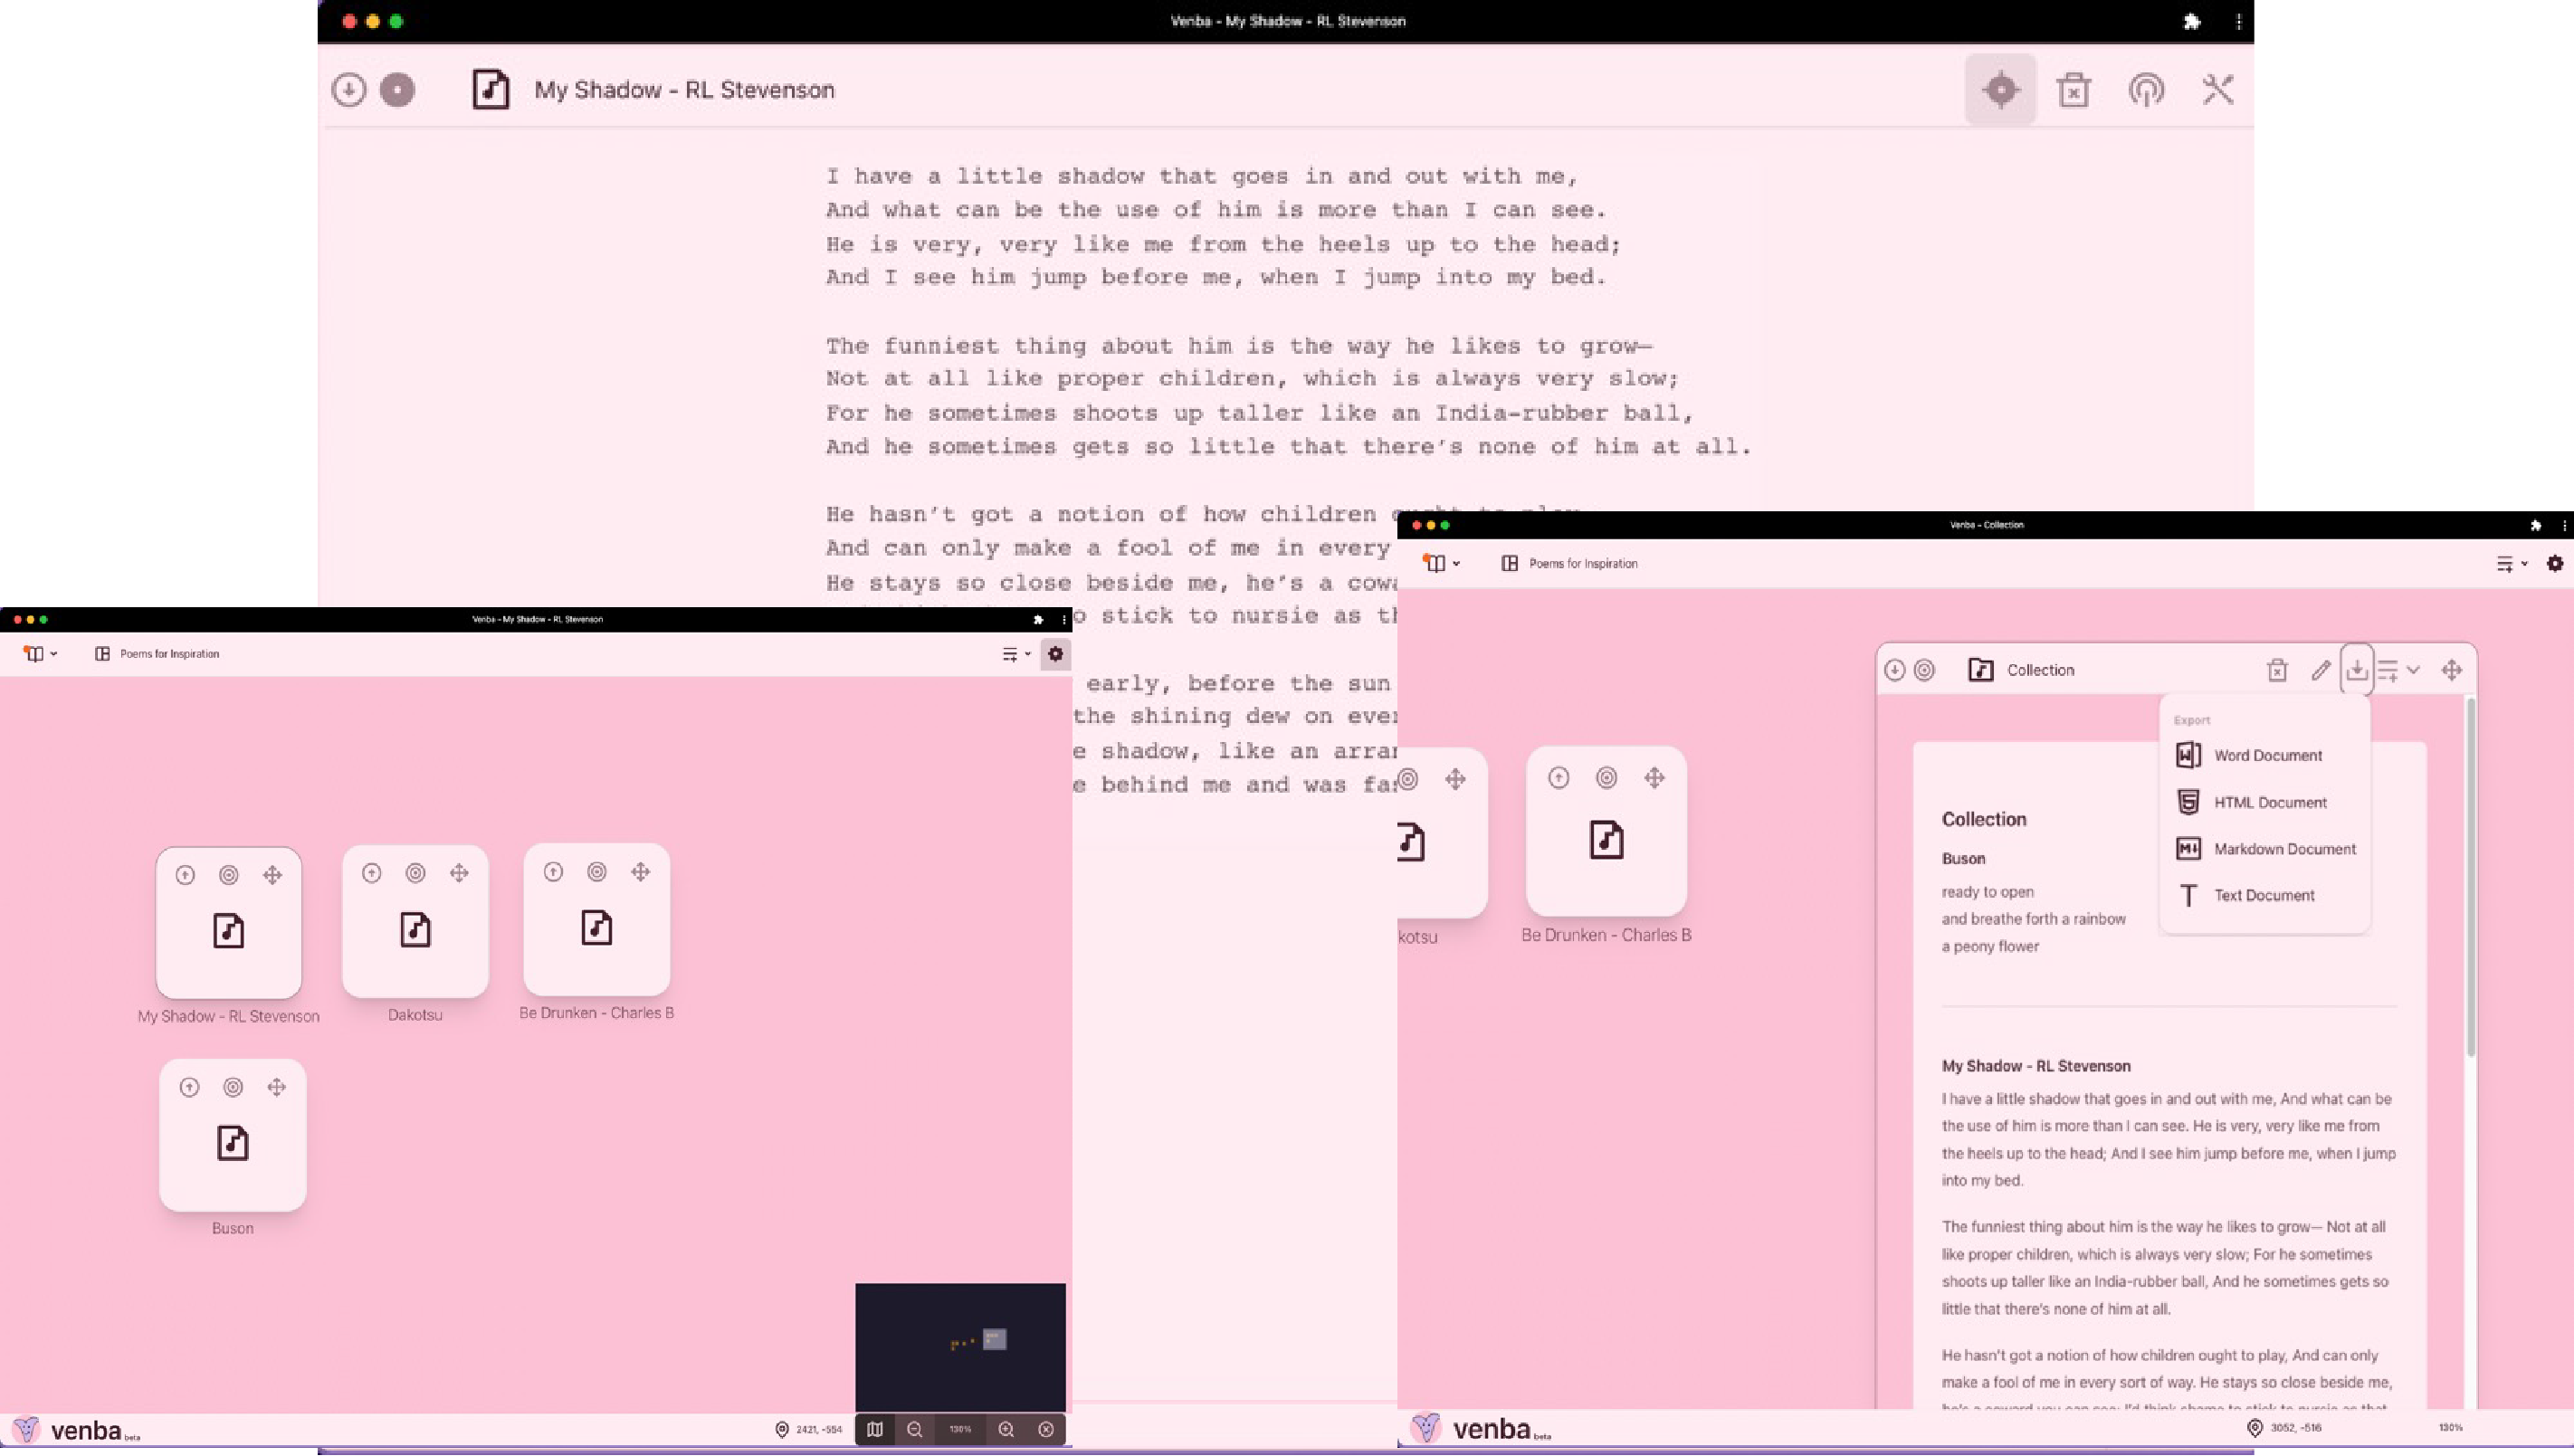Open list options dropdown in bottom-left window toolbar
2574x1456 pixels.
click(1016, 655)
